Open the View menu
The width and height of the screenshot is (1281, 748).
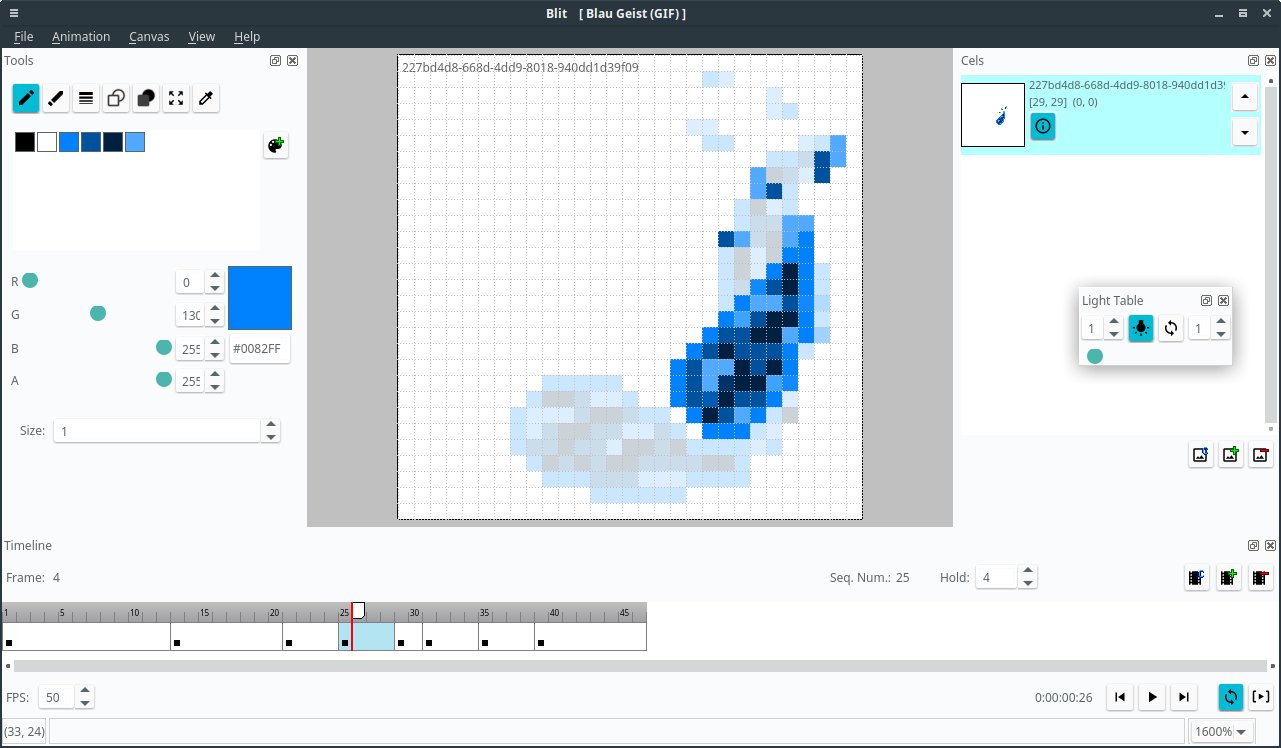coord(202,36)
